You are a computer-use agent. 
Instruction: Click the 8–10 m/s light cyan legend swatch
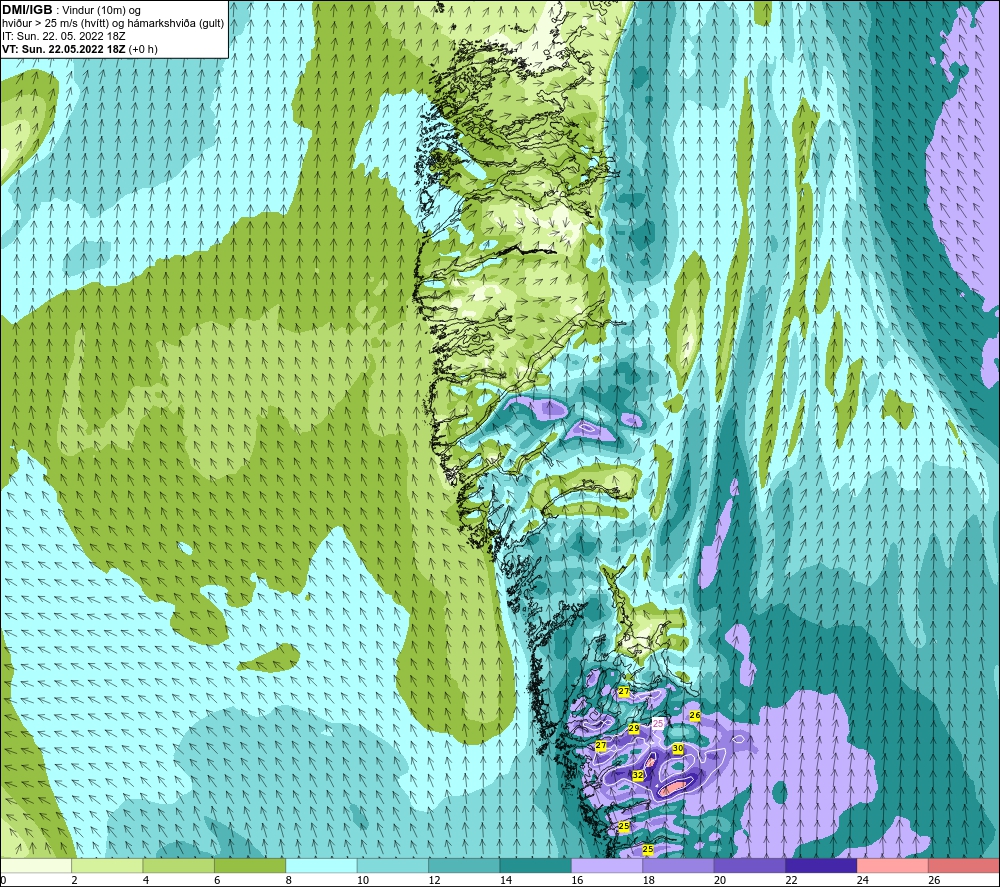(321, 866)
